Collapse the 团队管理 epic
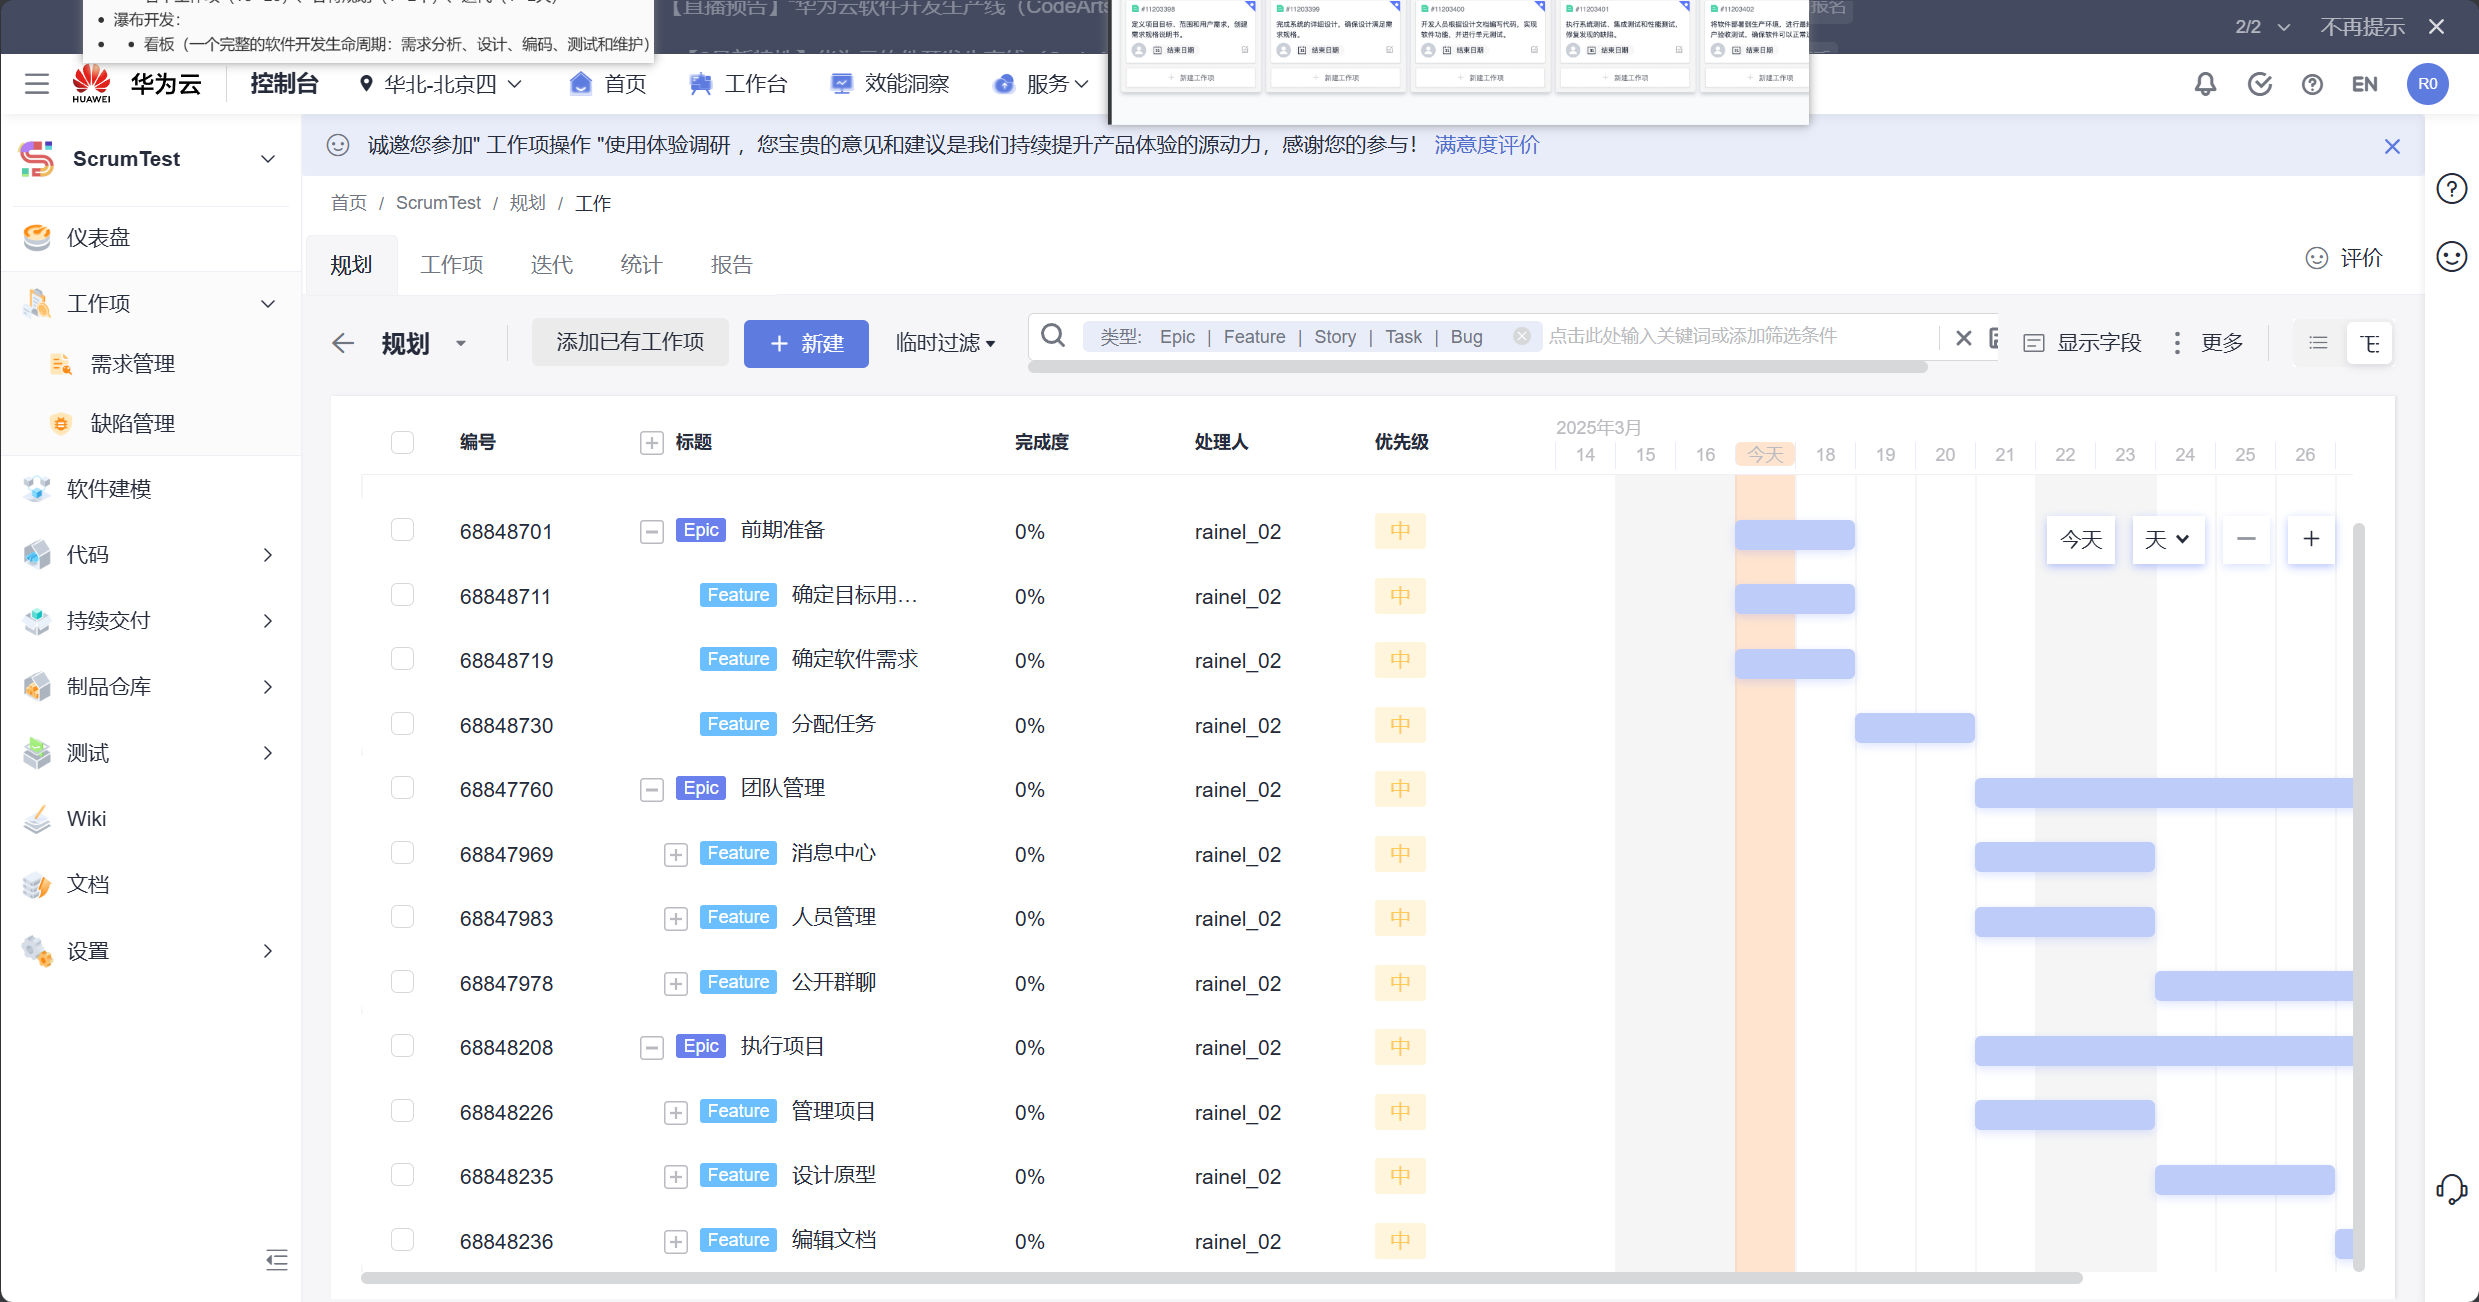This screenshot has width=2479, height=1302. [652, 790]
